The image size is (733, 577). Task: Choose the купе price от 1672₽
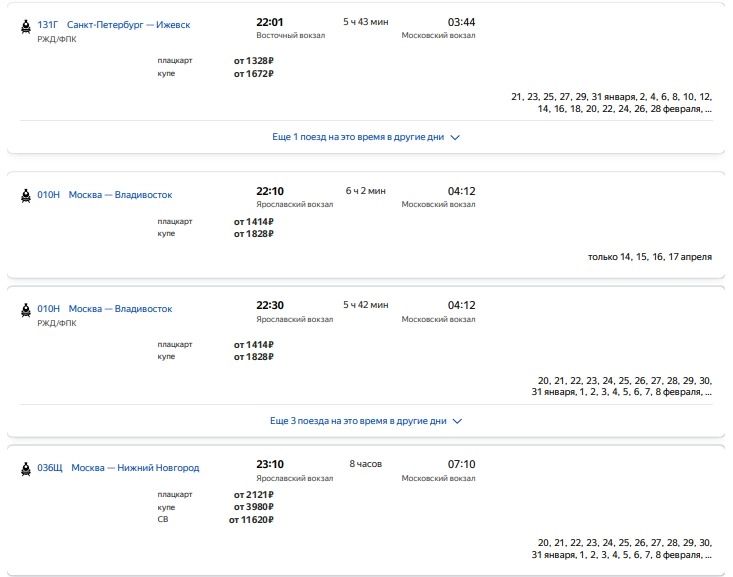pos(253,73)
